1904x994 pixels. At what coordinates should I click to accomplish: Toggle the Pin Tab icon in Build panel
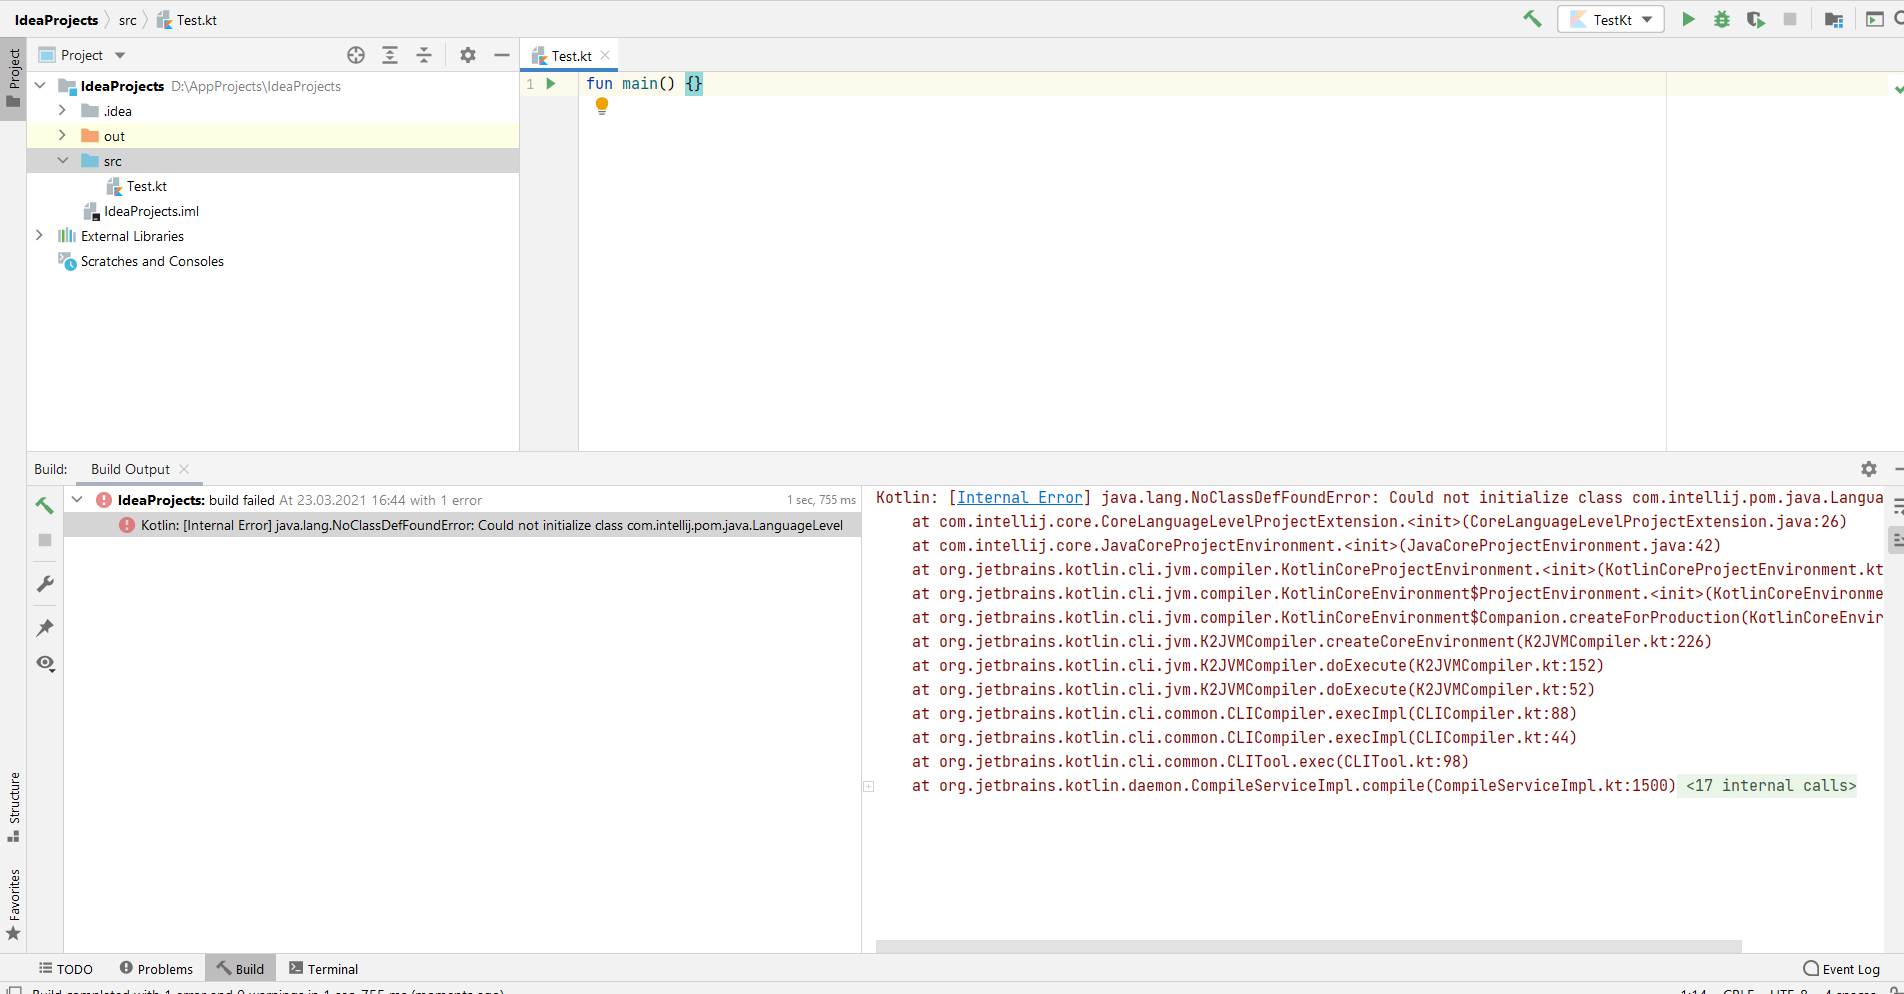tap(45, 628)
